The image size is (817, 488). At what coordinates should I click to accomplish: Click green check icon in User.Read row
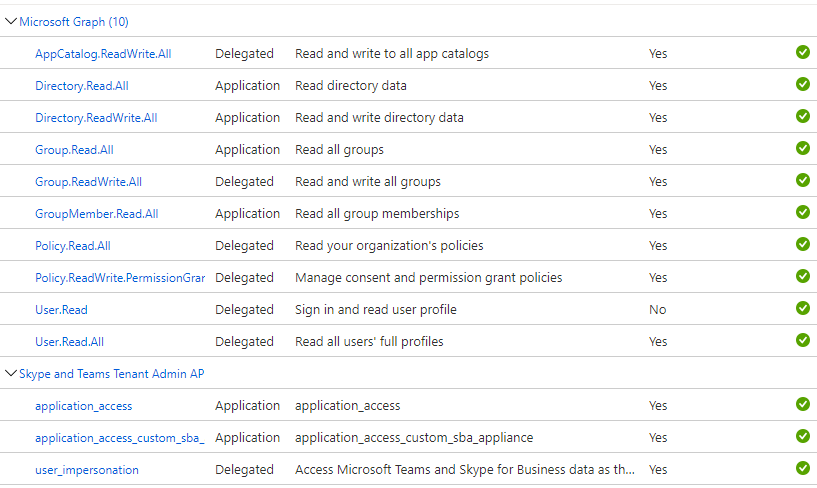803,308
